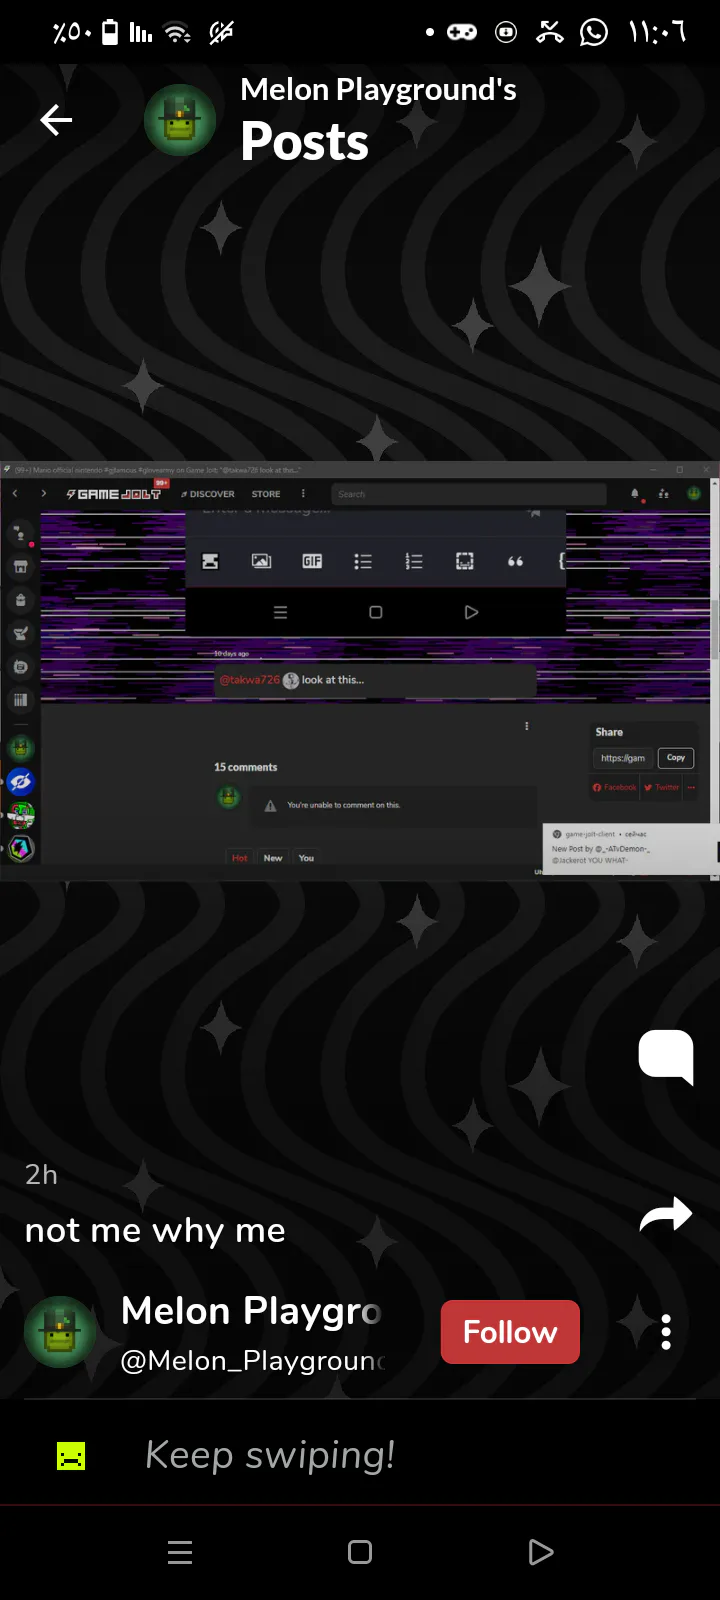Screen dimensions: 720x1600
Task: Tap the Wi-Fi status bar icon
Action: [178, 33]
